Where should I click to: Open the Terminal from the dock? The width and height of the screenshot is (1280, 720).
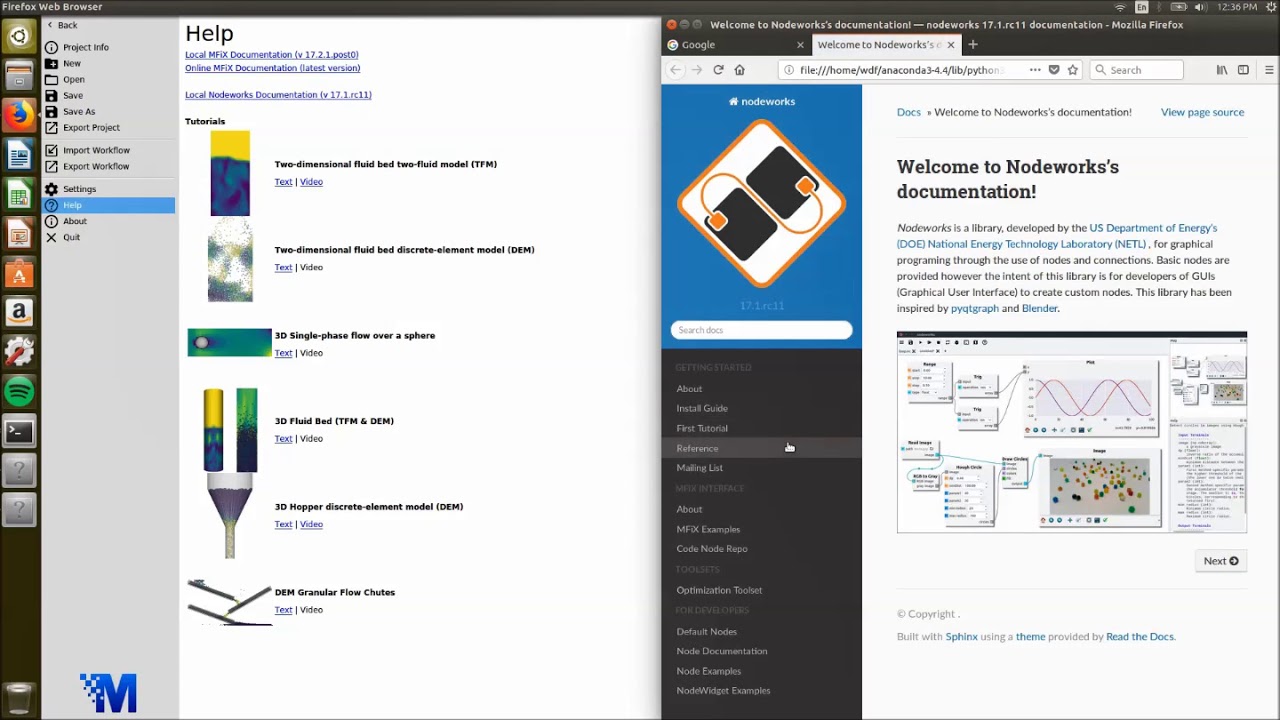(x=19, y=432)
